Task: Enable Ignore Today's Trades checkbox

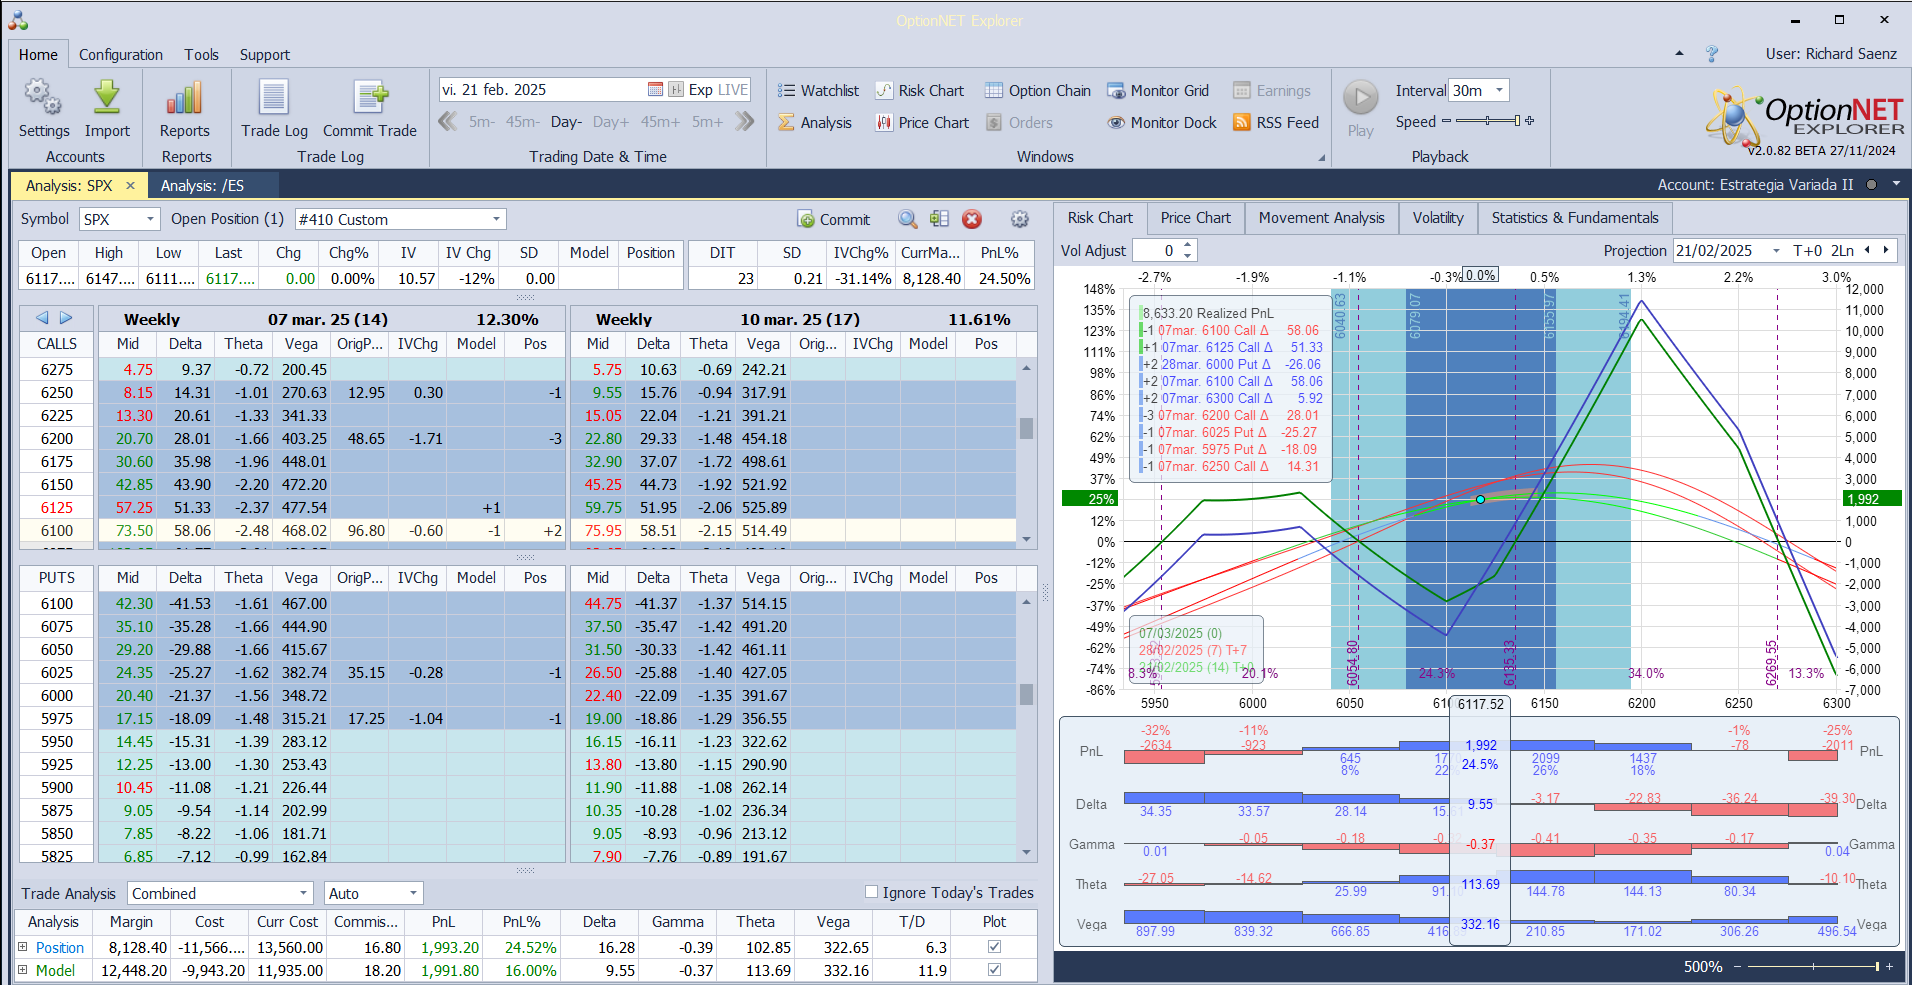Action: 871,892
